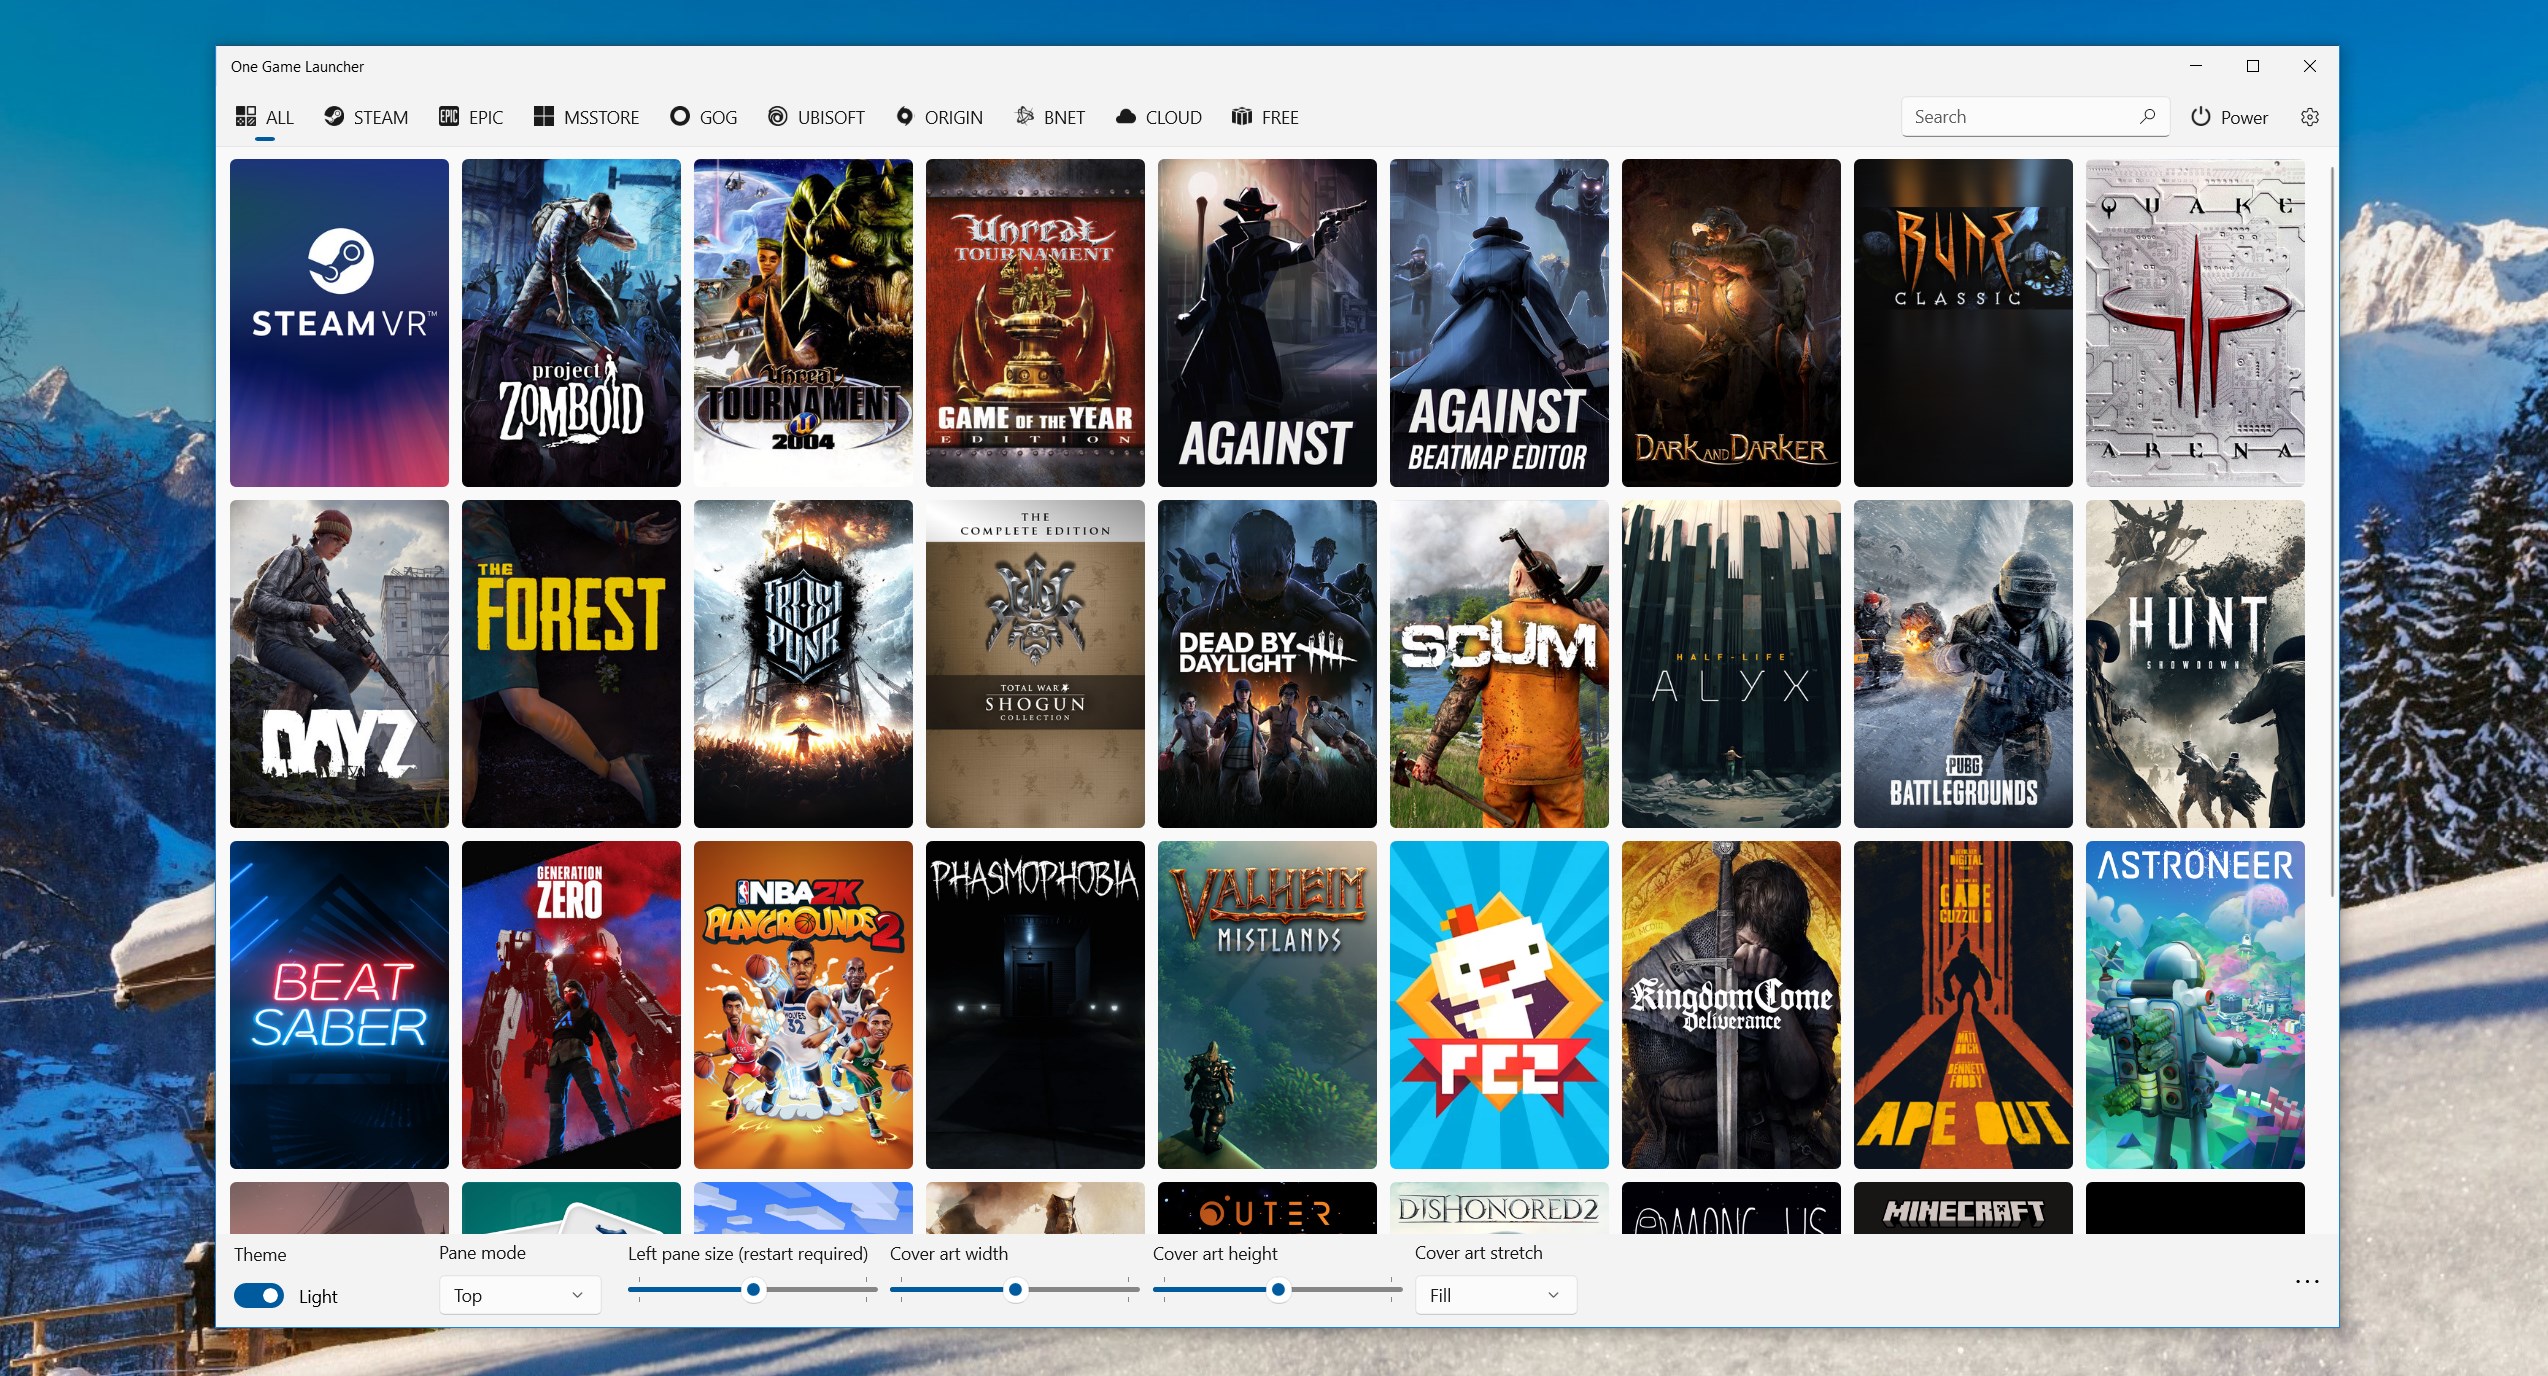
Task: Expand the Pane mode dropdown
Action: 519,1295
